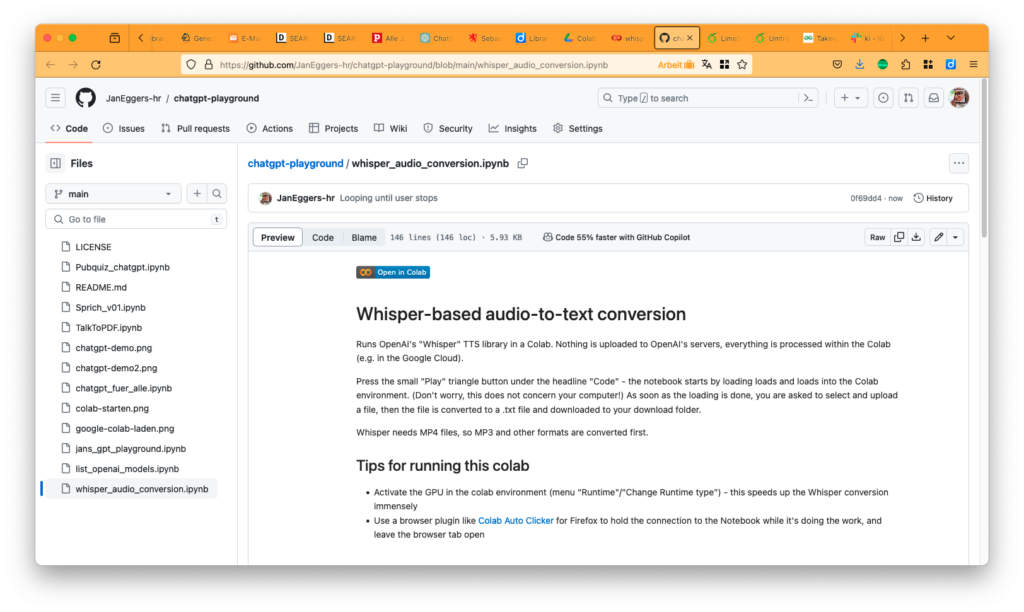Screen dimensions: 1024x612
Task: Download the raw file
Action: click(916, 237)
